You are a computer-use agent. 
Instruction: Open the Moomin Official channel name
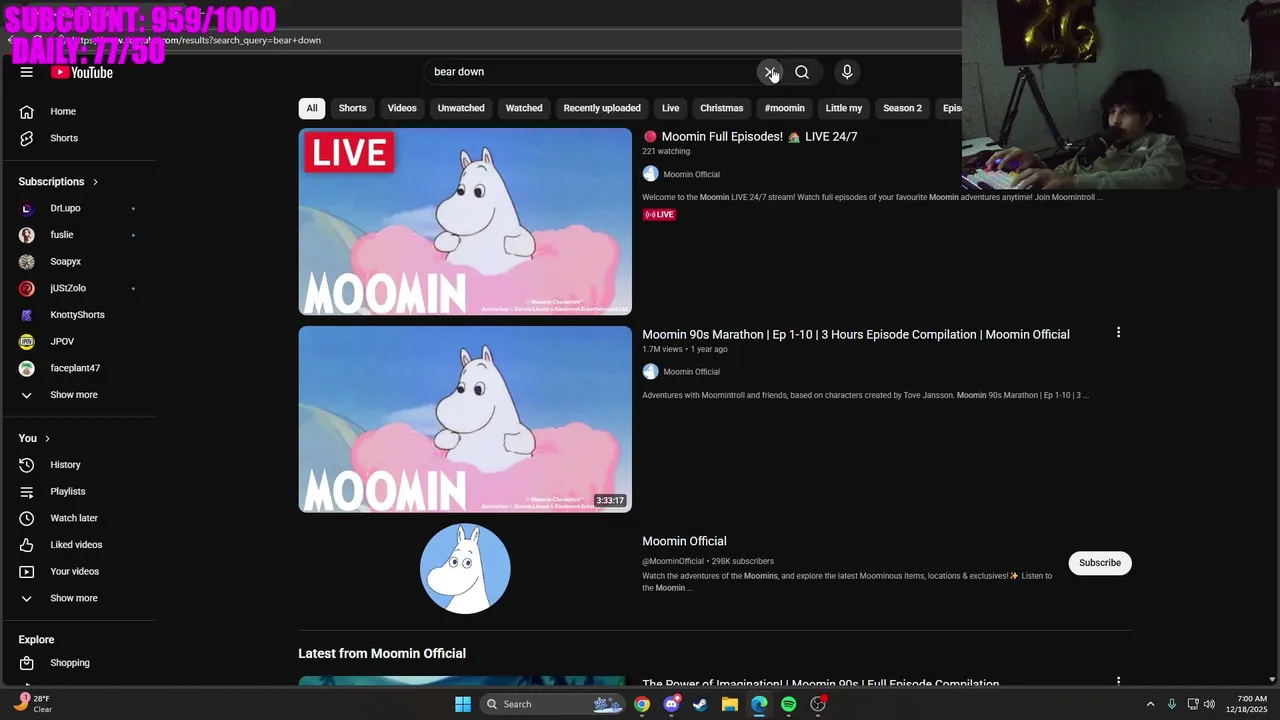pos(684,541)
